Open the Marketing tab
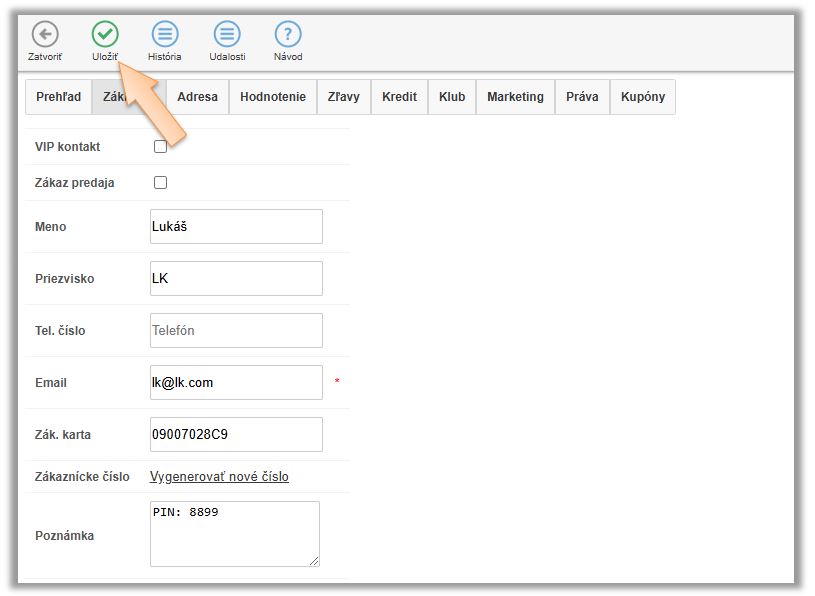815x596 pixels. click(515, 97)
